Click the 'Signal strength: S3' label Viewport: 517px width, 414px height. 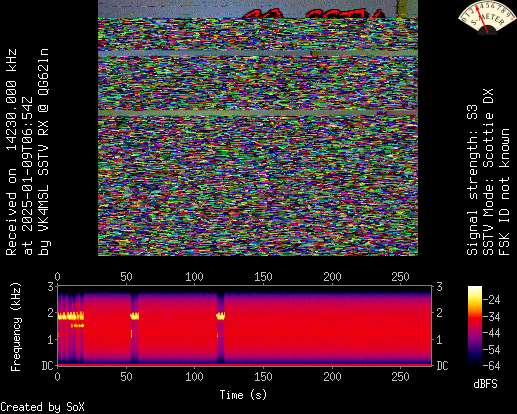pos(472,180)
